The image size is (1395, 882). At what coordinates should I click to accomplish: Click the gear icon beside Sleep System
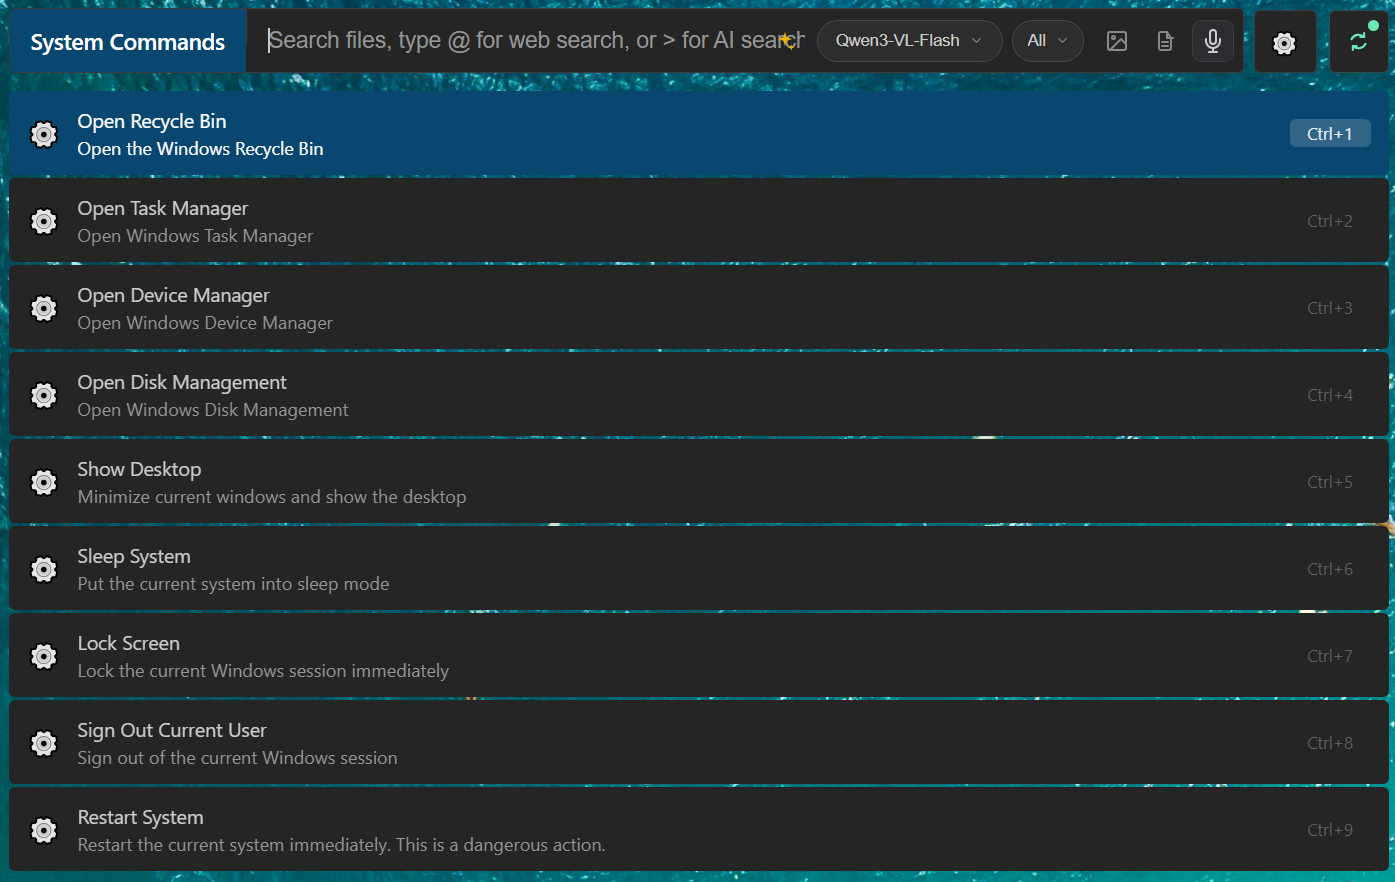[44, 569]
